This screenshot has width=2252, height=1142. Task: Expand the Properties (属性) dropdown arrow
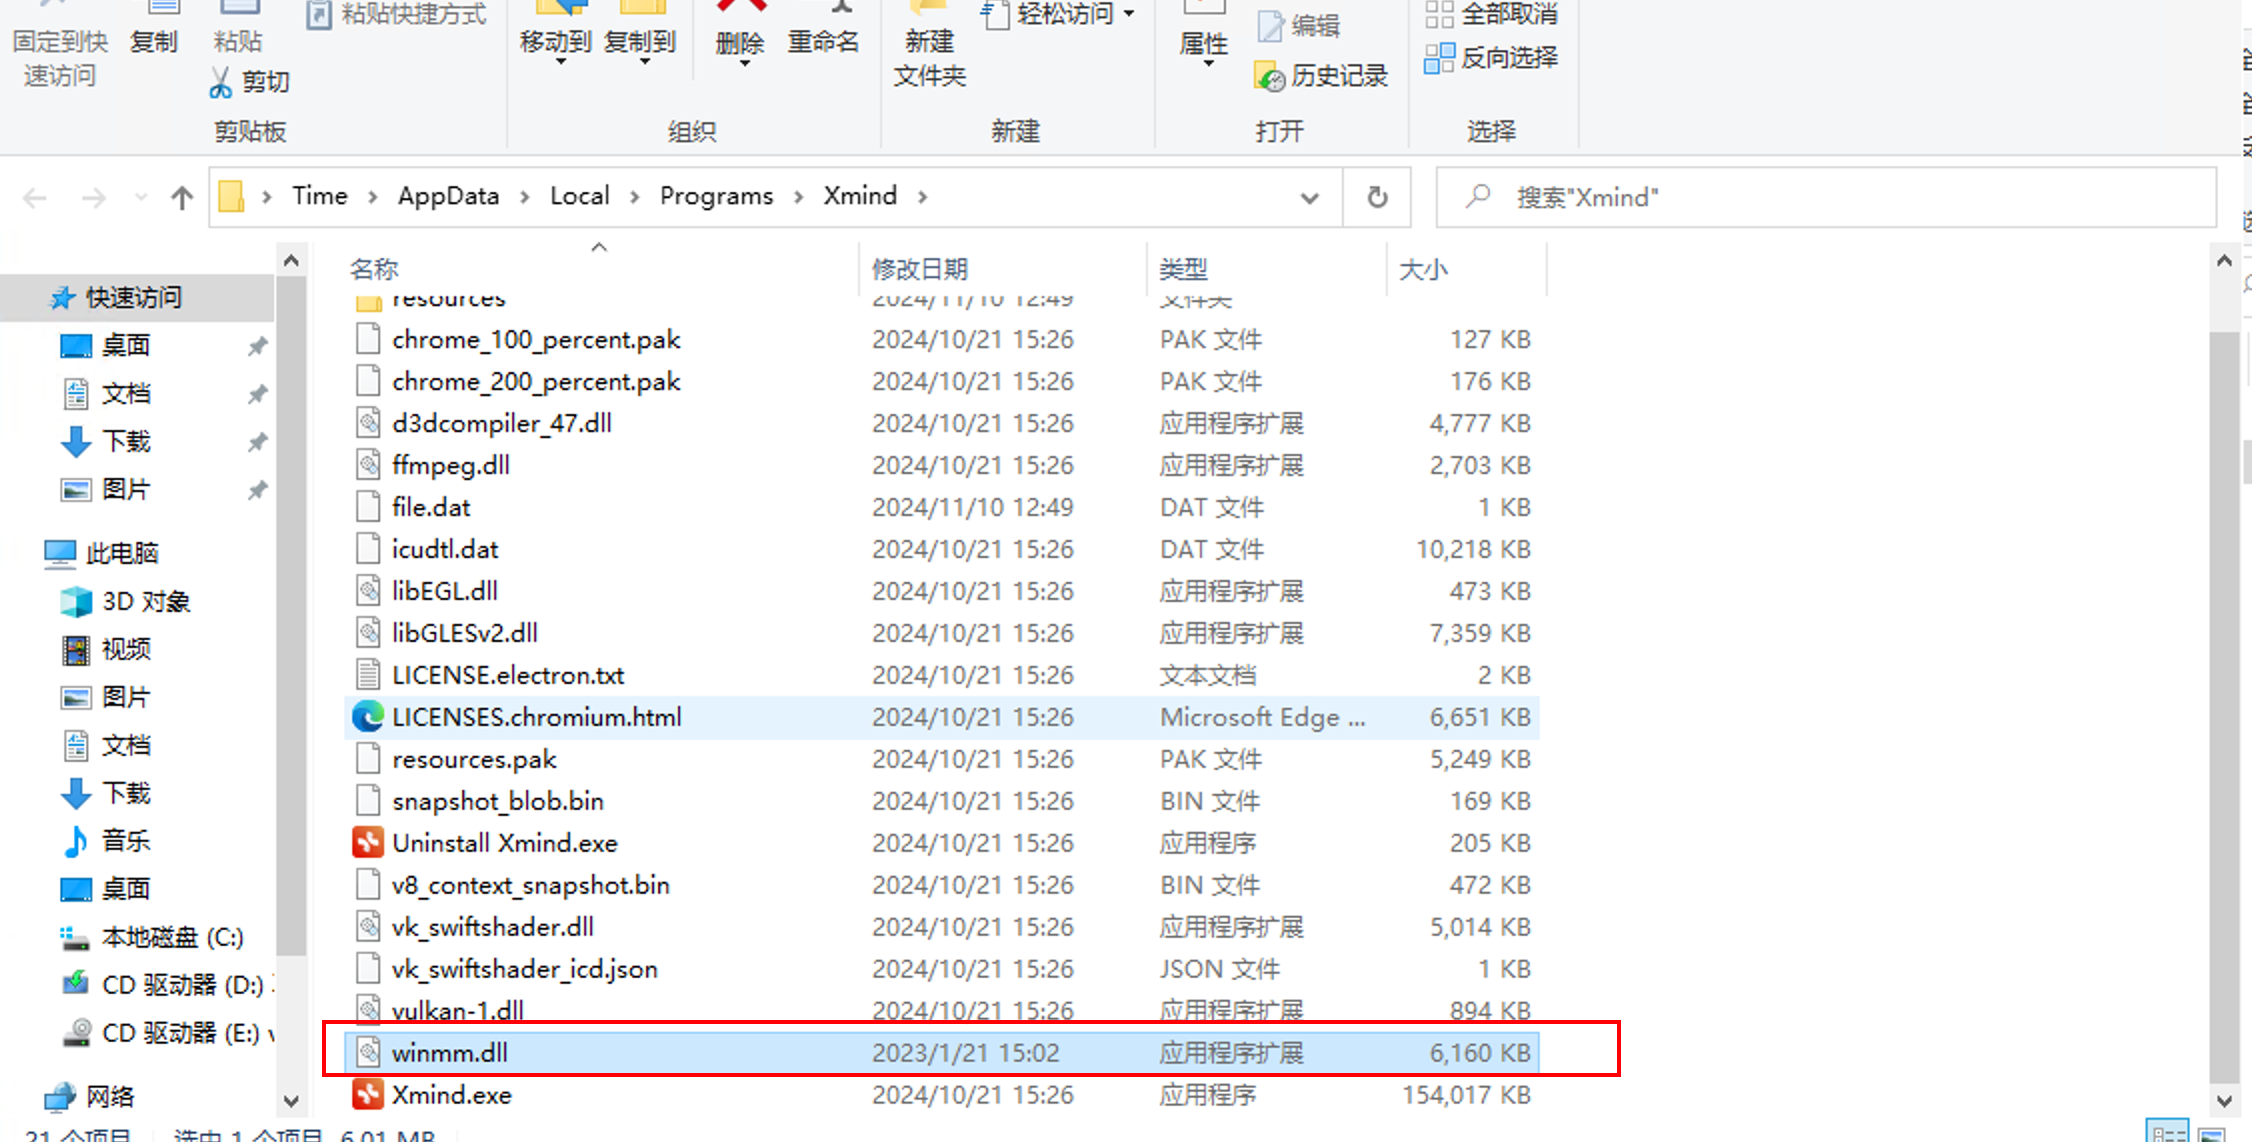click(x=1209, y=64)
